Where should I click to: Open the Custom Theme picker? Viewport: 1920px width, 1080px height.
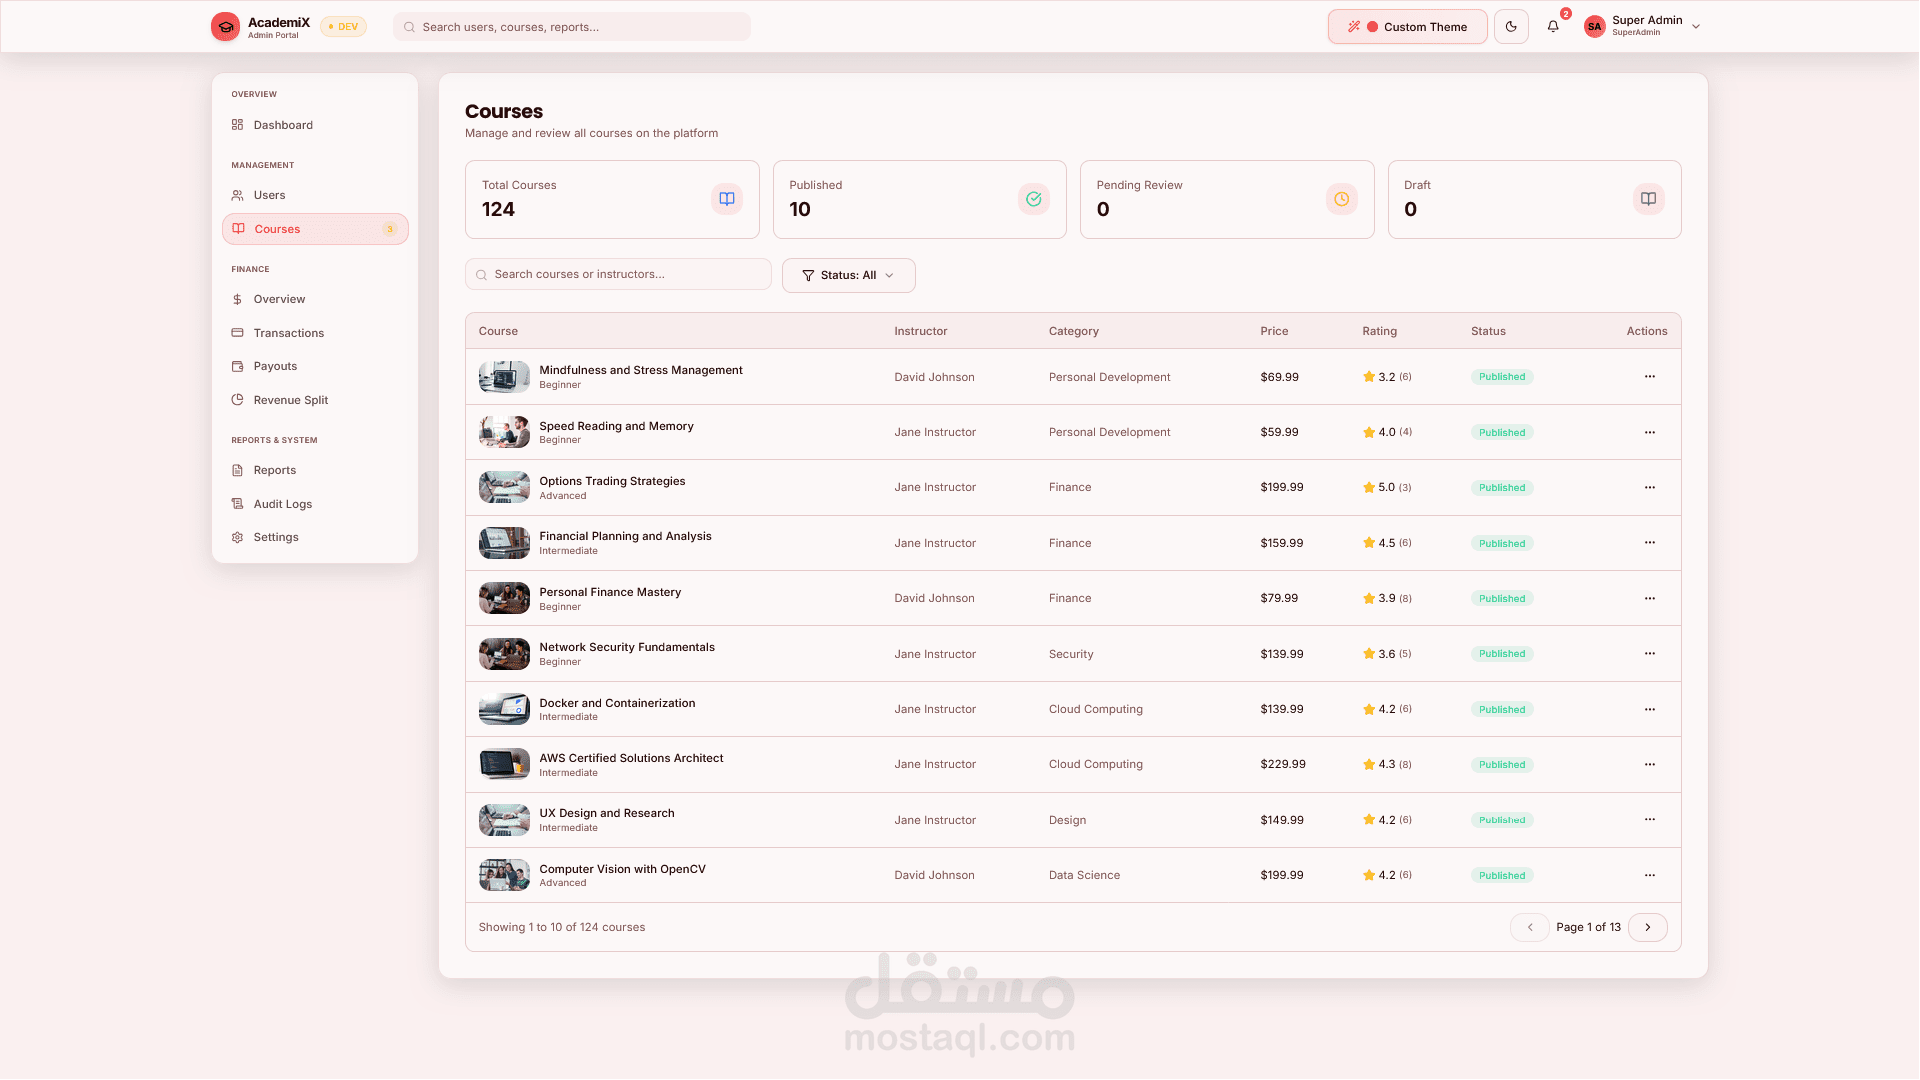pos(1407,27)
